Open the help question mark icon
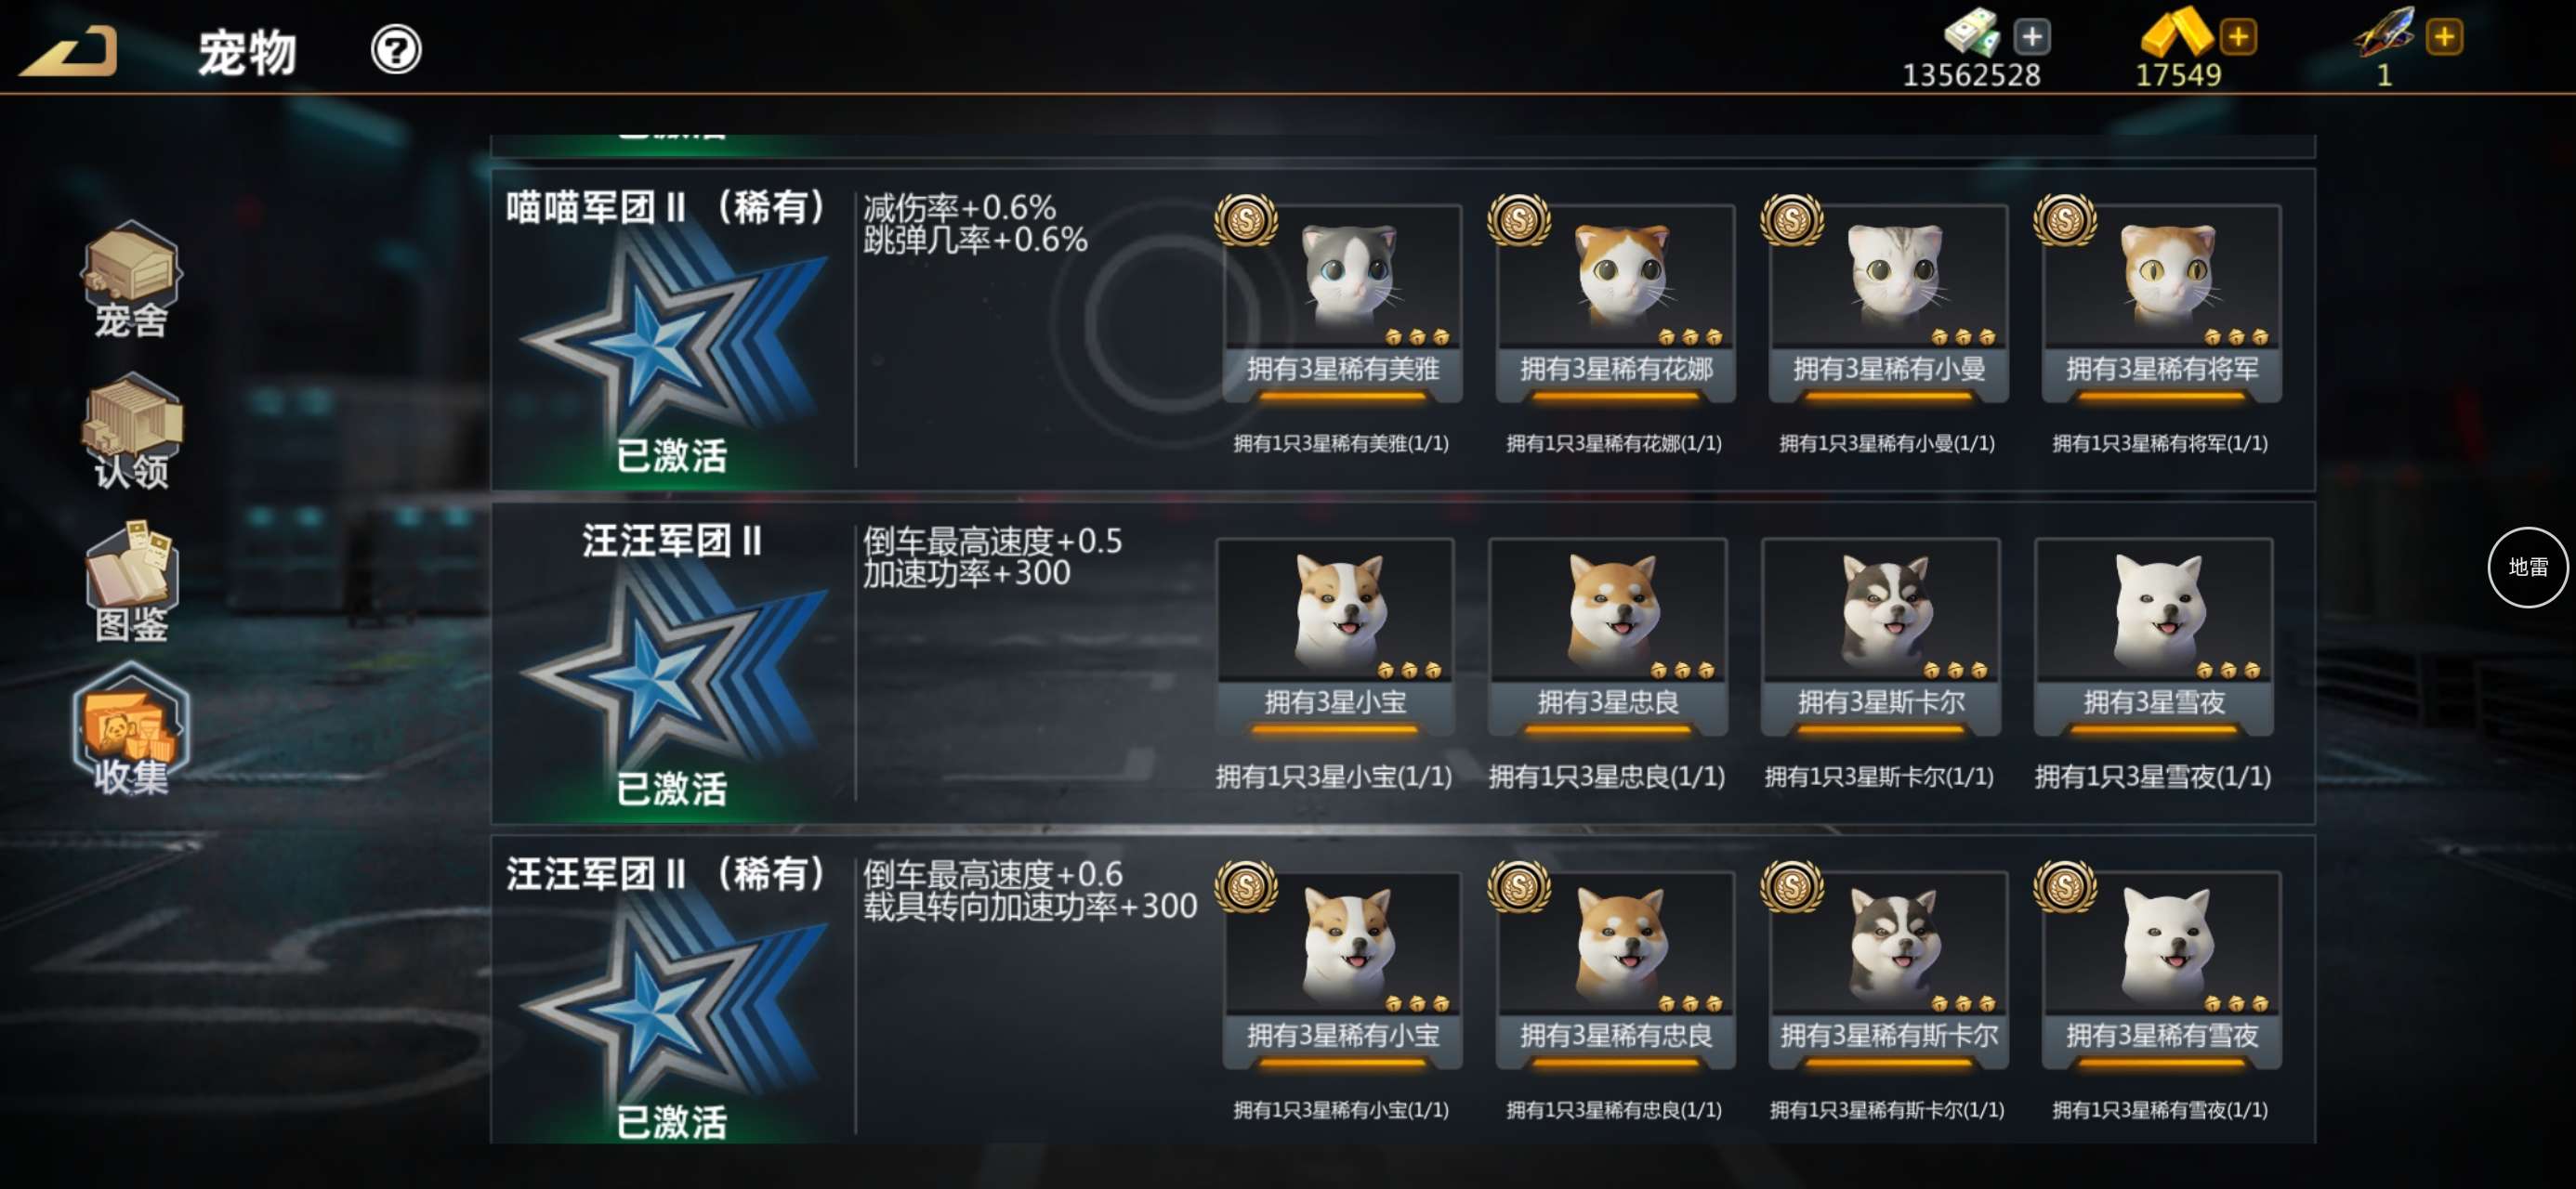The image size is (2576, 1189). click(396, 49)
